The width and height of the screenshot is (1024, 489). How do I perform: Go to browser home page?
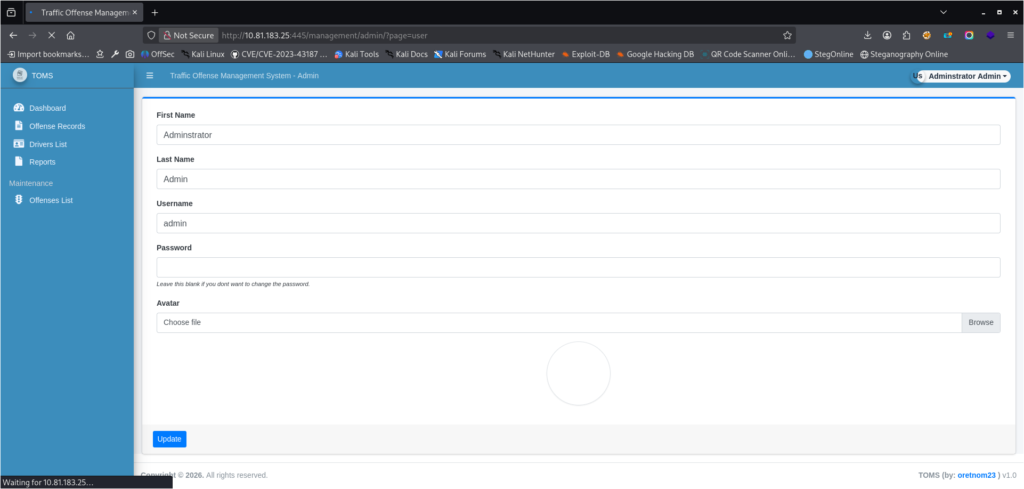pyautogui.click(x=71, y=35)
